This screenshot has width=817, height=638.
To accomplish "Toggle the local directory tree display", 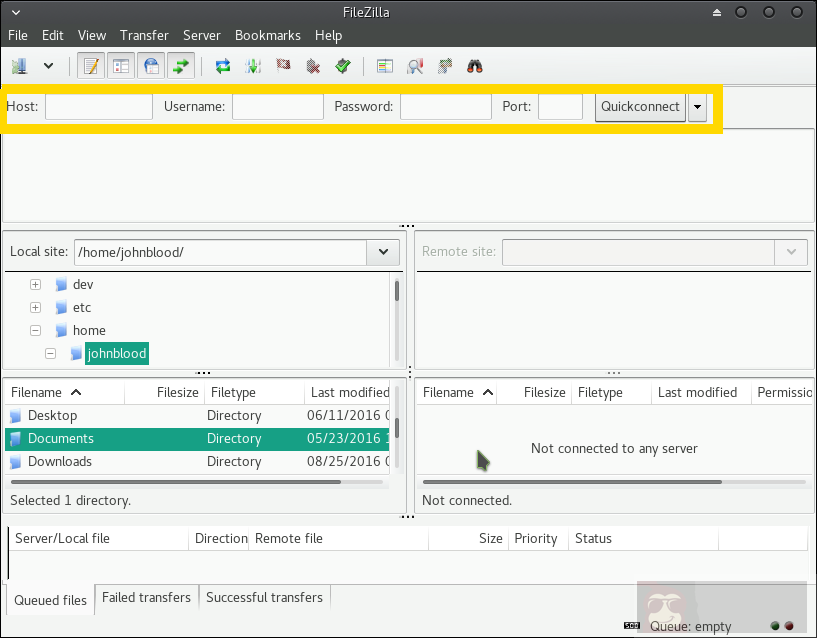I will point(121,66).
